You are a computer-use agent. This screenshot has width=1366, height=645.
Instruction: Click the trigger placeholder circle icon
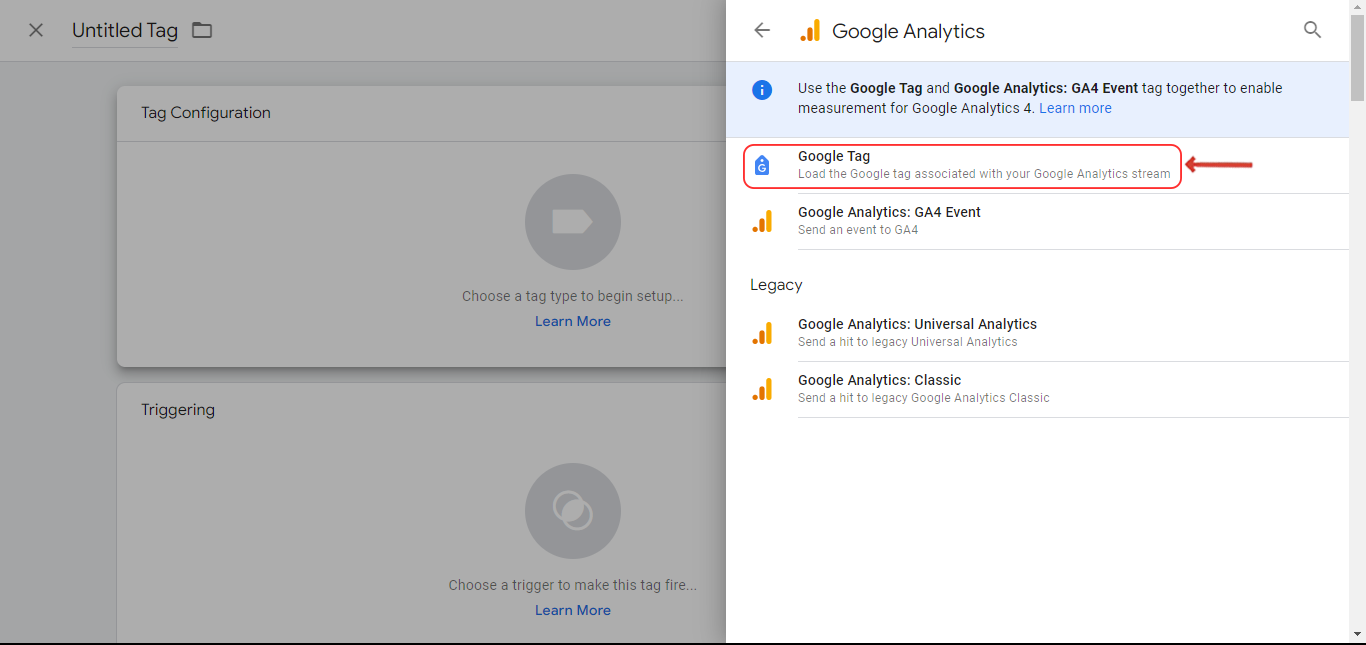pyautogui.click(x=573, y=511)
